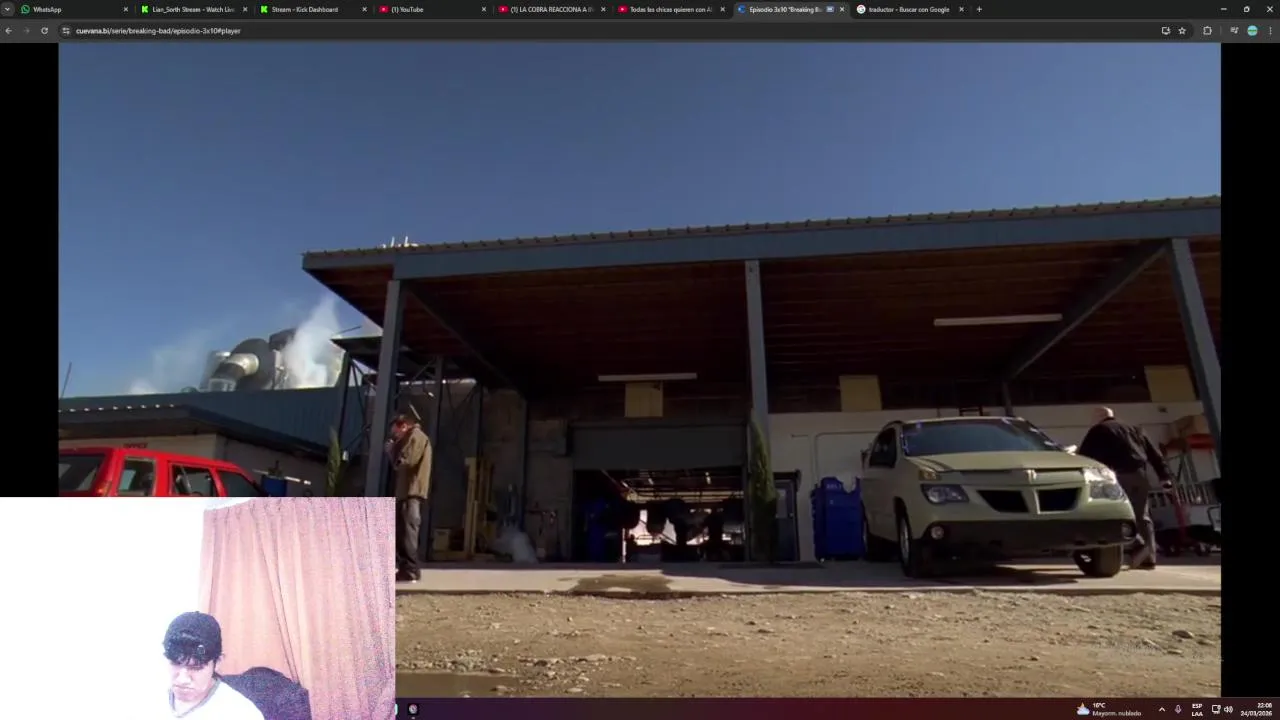Open the 22:08 clock and calendar
This screenshot has height=720, width=1280.
(x=1258, y=709)
